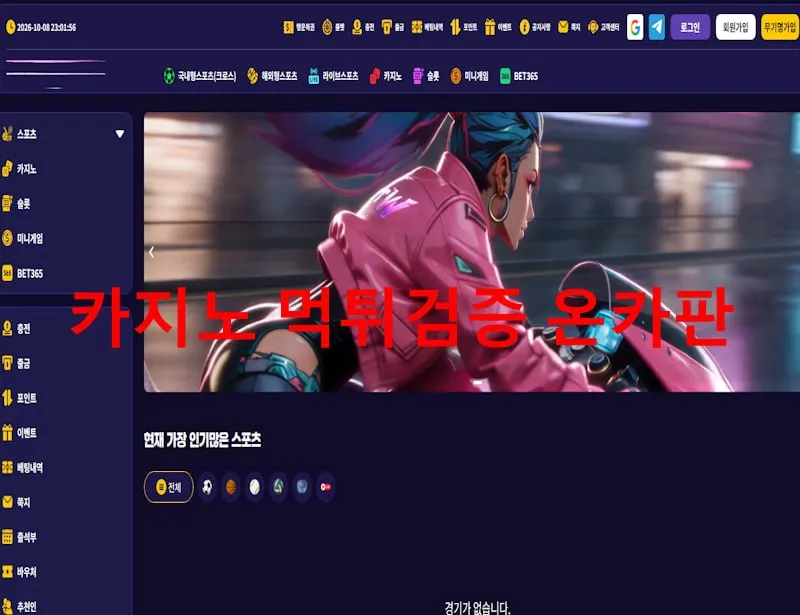This screenshot has height=615, width=800.
Task: Click the date and time clock display
Action: 41,27
